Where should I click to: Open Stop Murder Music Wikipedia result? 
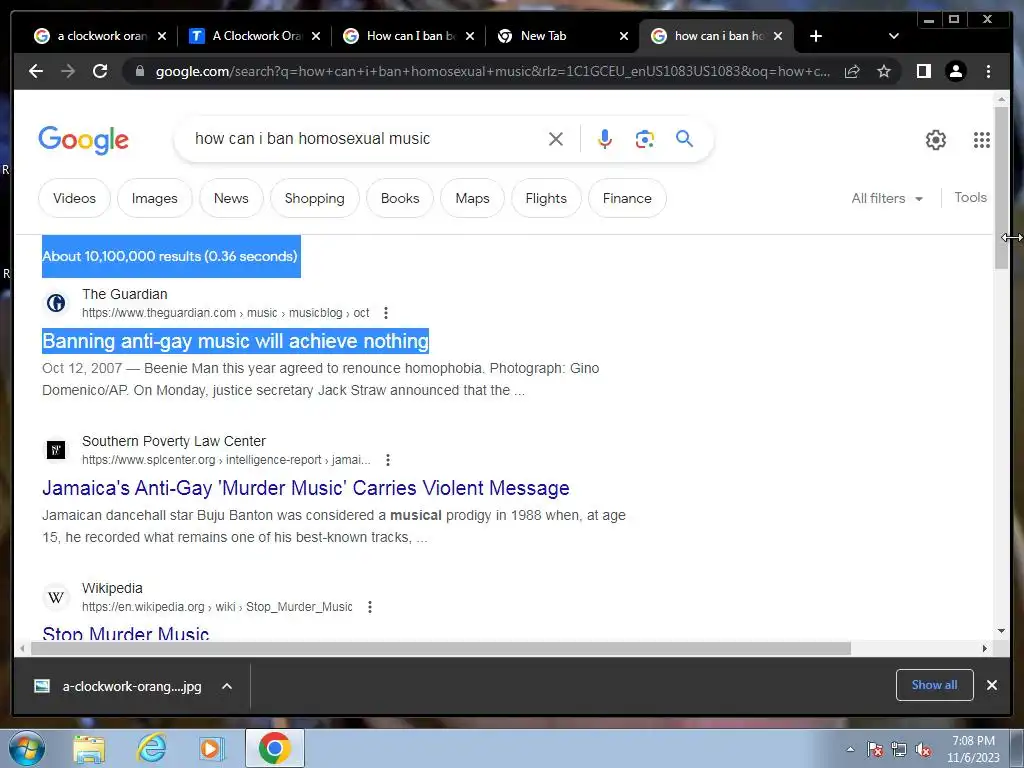[x=125, y=633]
